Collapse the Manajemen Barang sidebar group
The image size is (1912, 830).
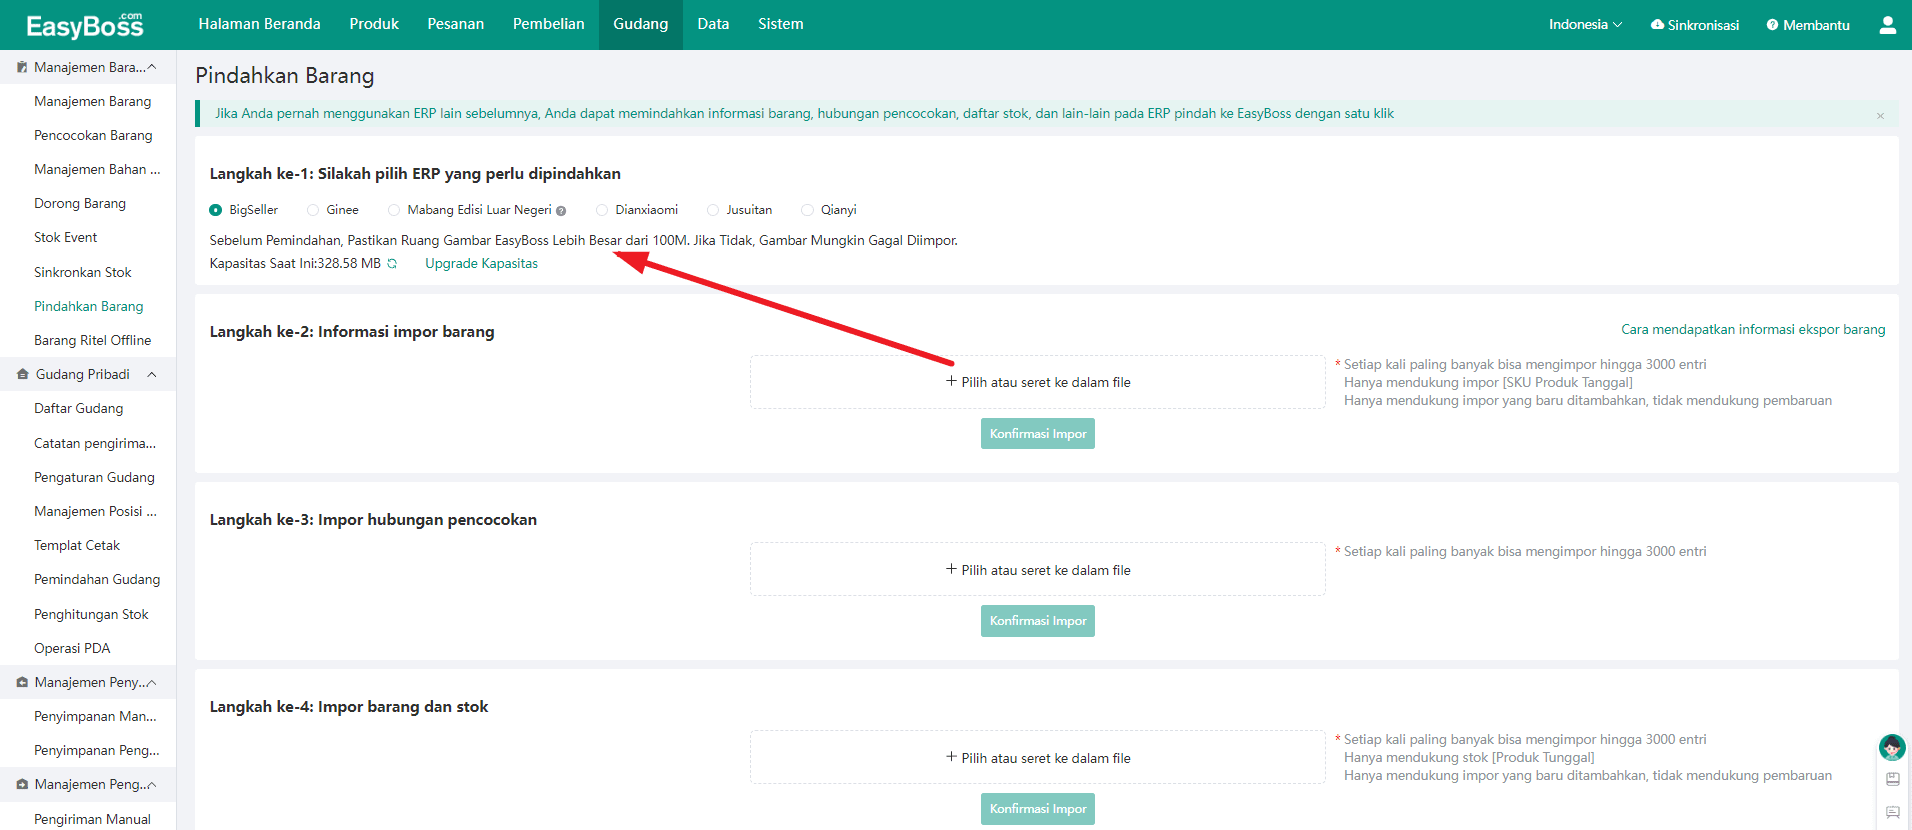click(152, 67)
